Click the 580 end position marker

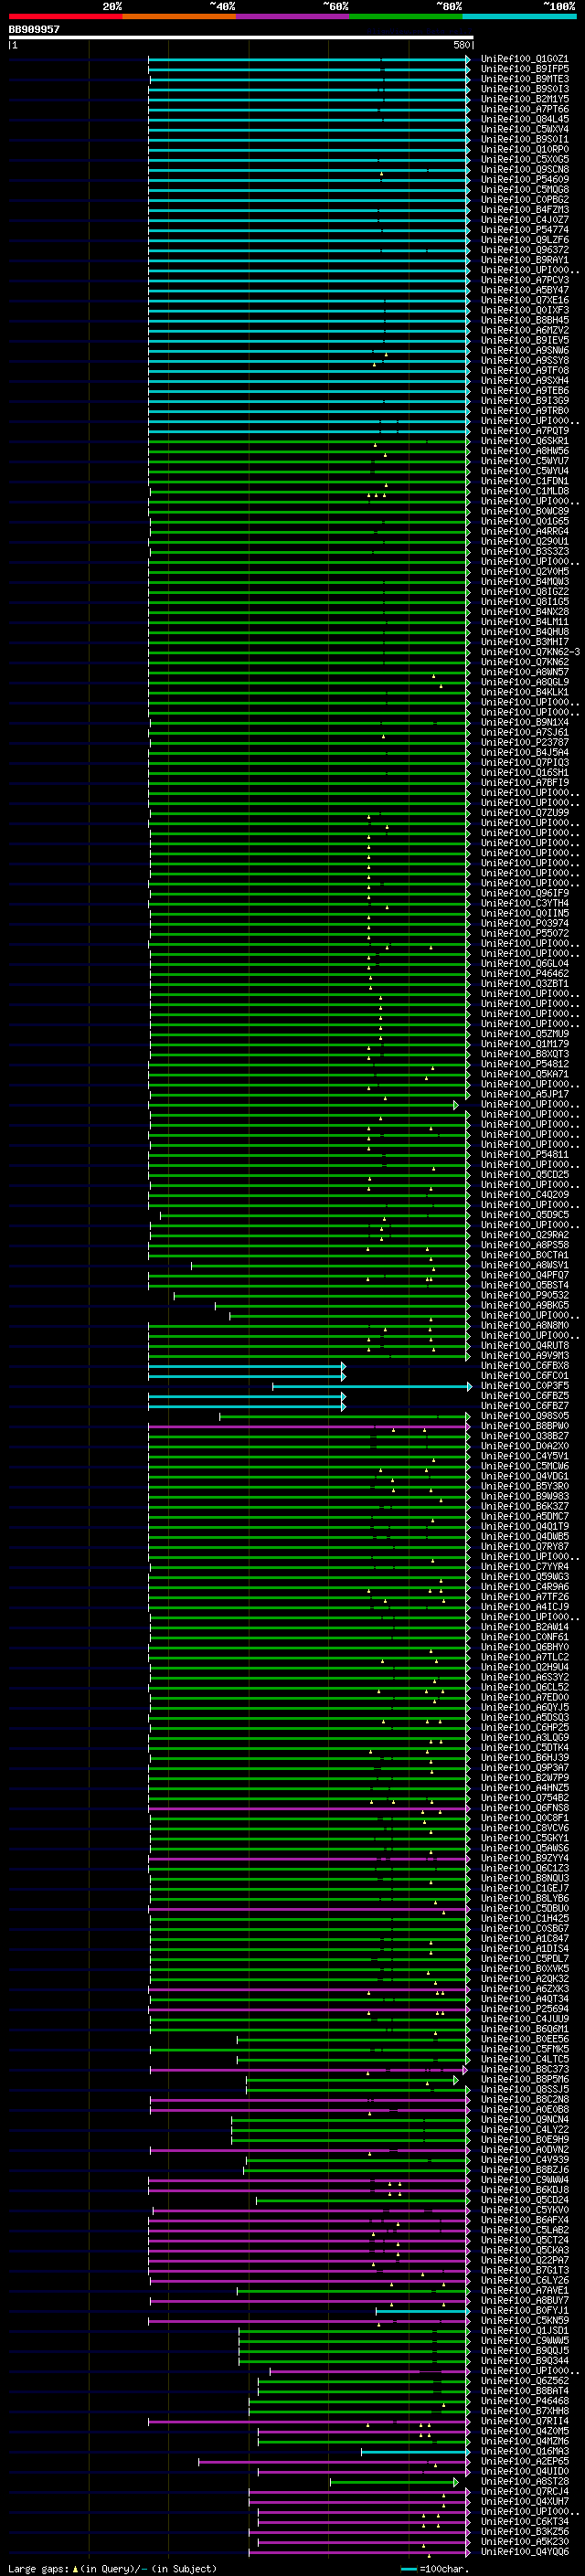click(462, 45)
